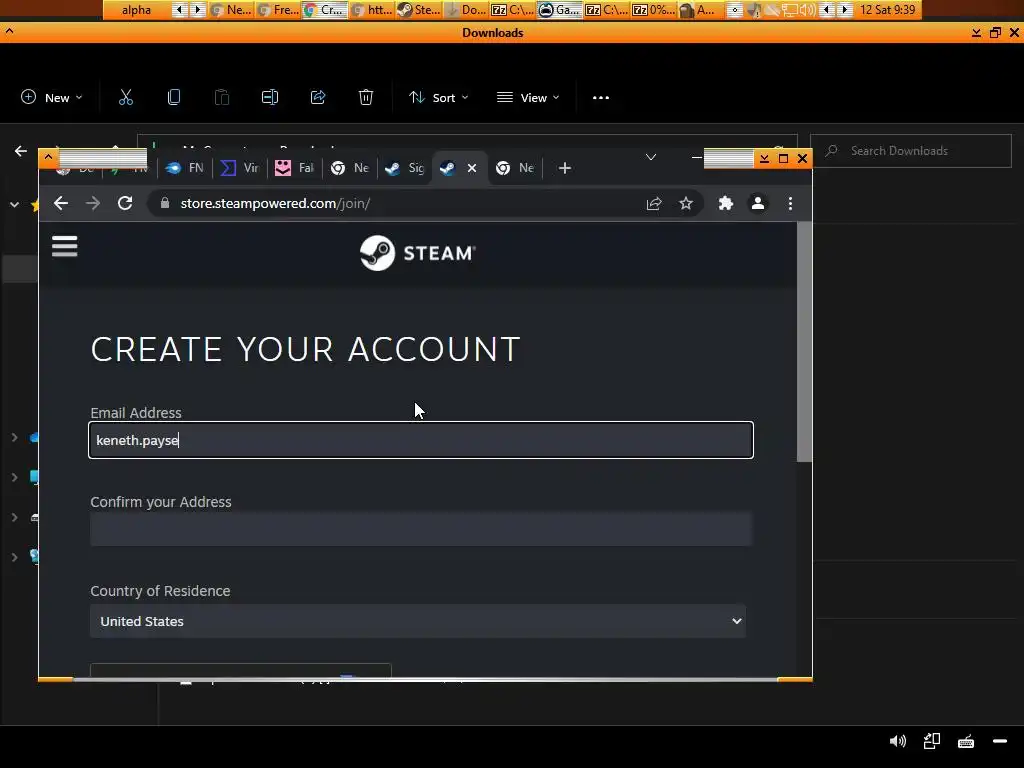Image resolution: width=1024 pixels, height=768 pixels.
Task: Reload the Steam join page
Action: click(125, 203)
